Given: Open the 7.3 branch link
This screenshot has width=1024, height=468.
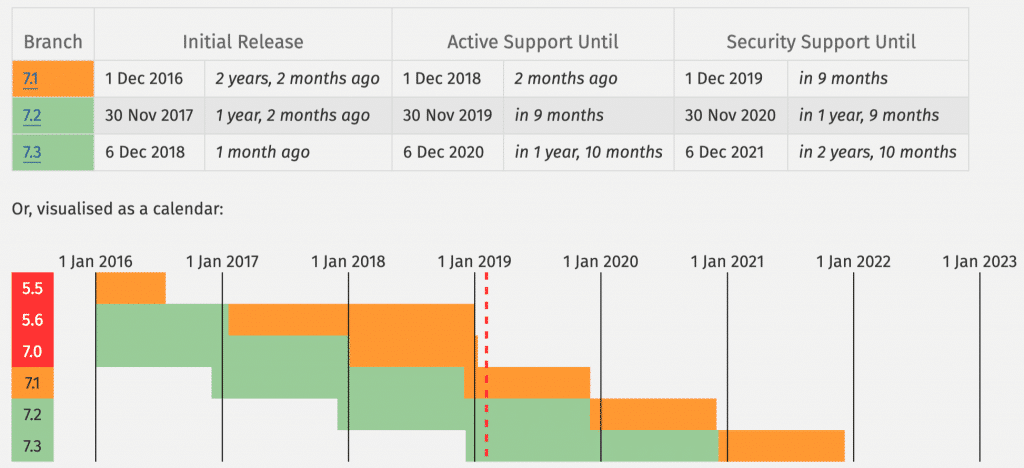Looking at the screenshot, I should point(31,152).
